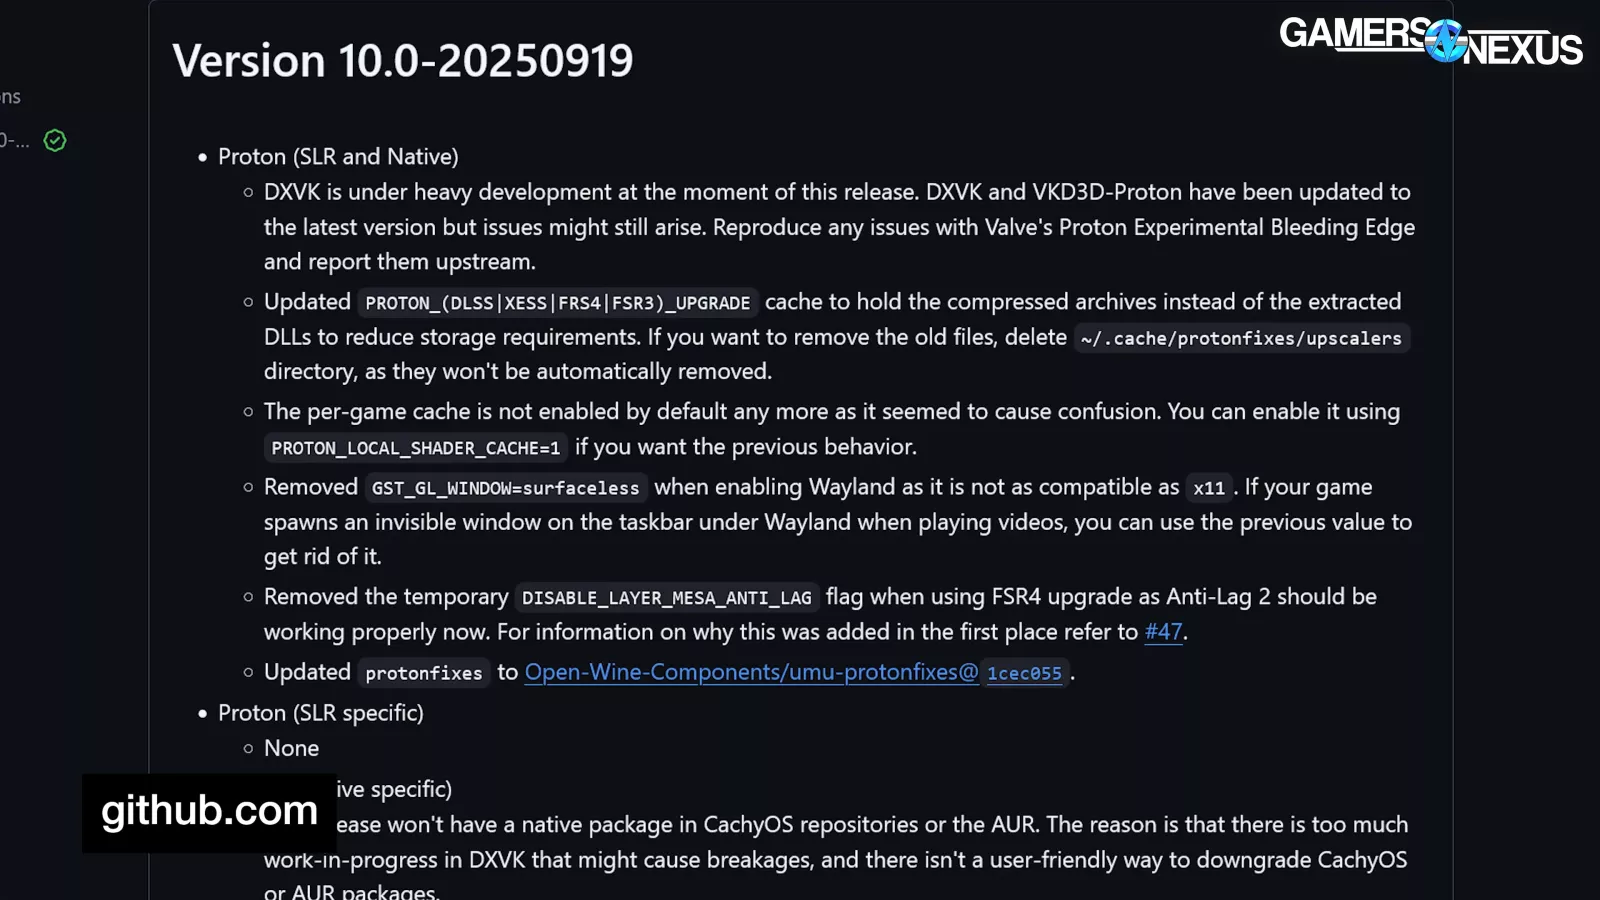Image resolution: width=1600 pixels, height=900 pixels.
Task: Click the x11 inline code label
Action: click(x=1208, y=488)
